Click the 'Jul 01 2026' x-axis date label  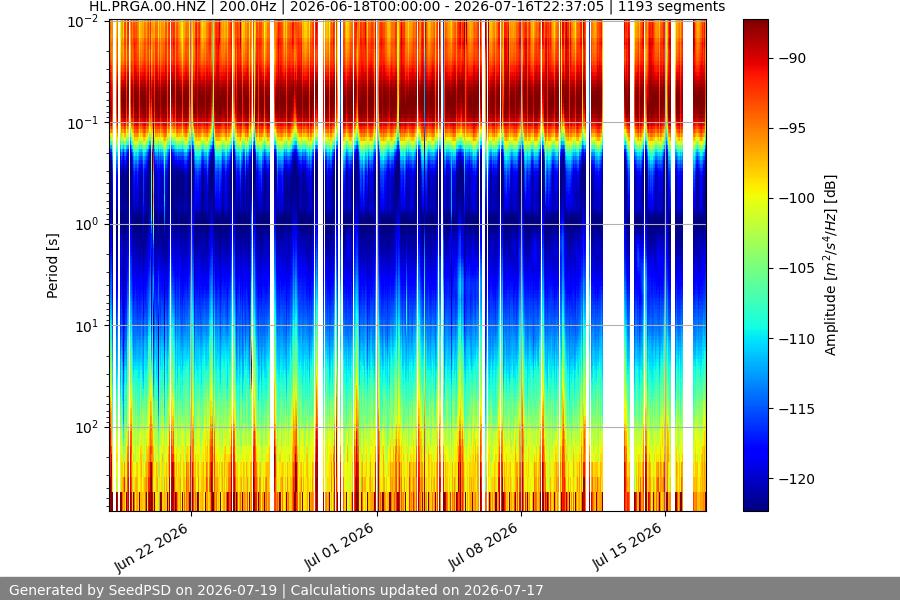339,547
